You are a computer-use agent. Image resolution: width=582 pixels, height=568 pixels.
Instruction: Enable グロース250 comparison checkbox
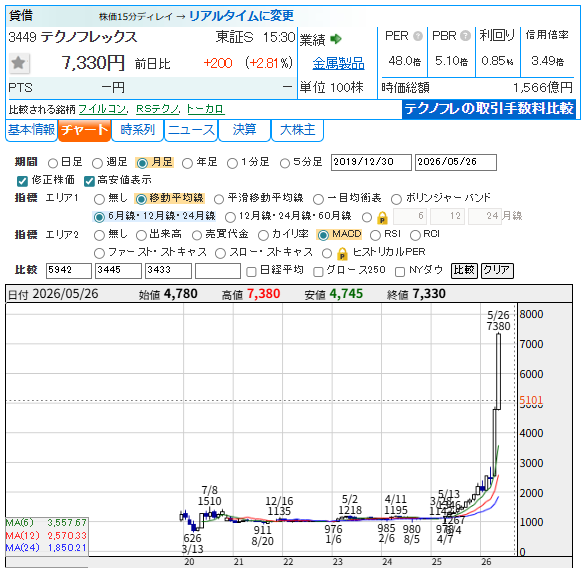(x=318, y=272)
